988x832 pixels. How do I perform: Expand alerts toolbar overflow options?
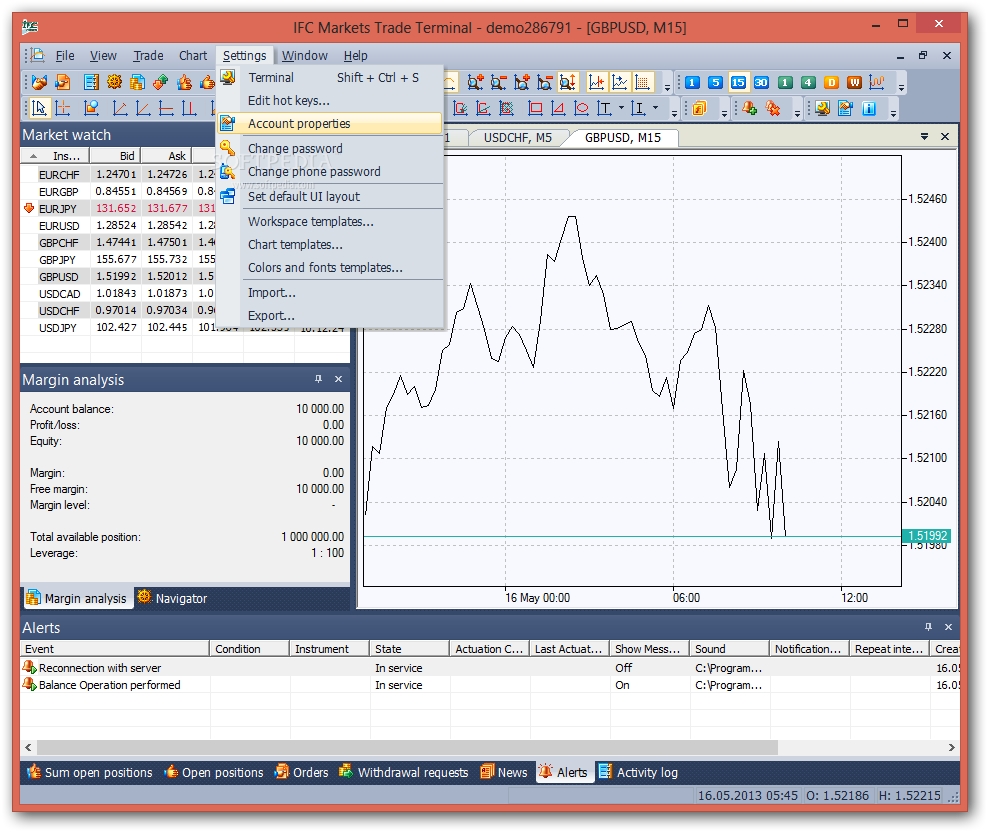(x=797, y=113)
